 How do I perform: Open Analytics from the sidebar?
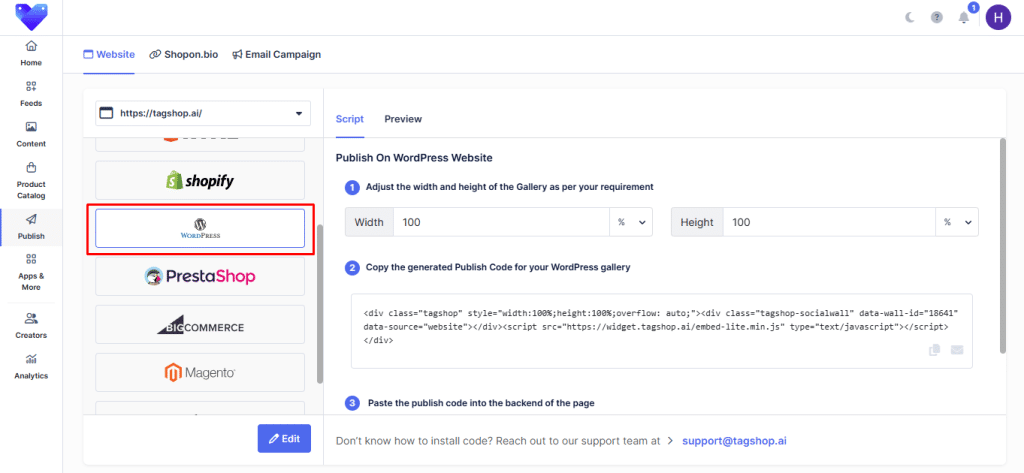click(31, 366)
